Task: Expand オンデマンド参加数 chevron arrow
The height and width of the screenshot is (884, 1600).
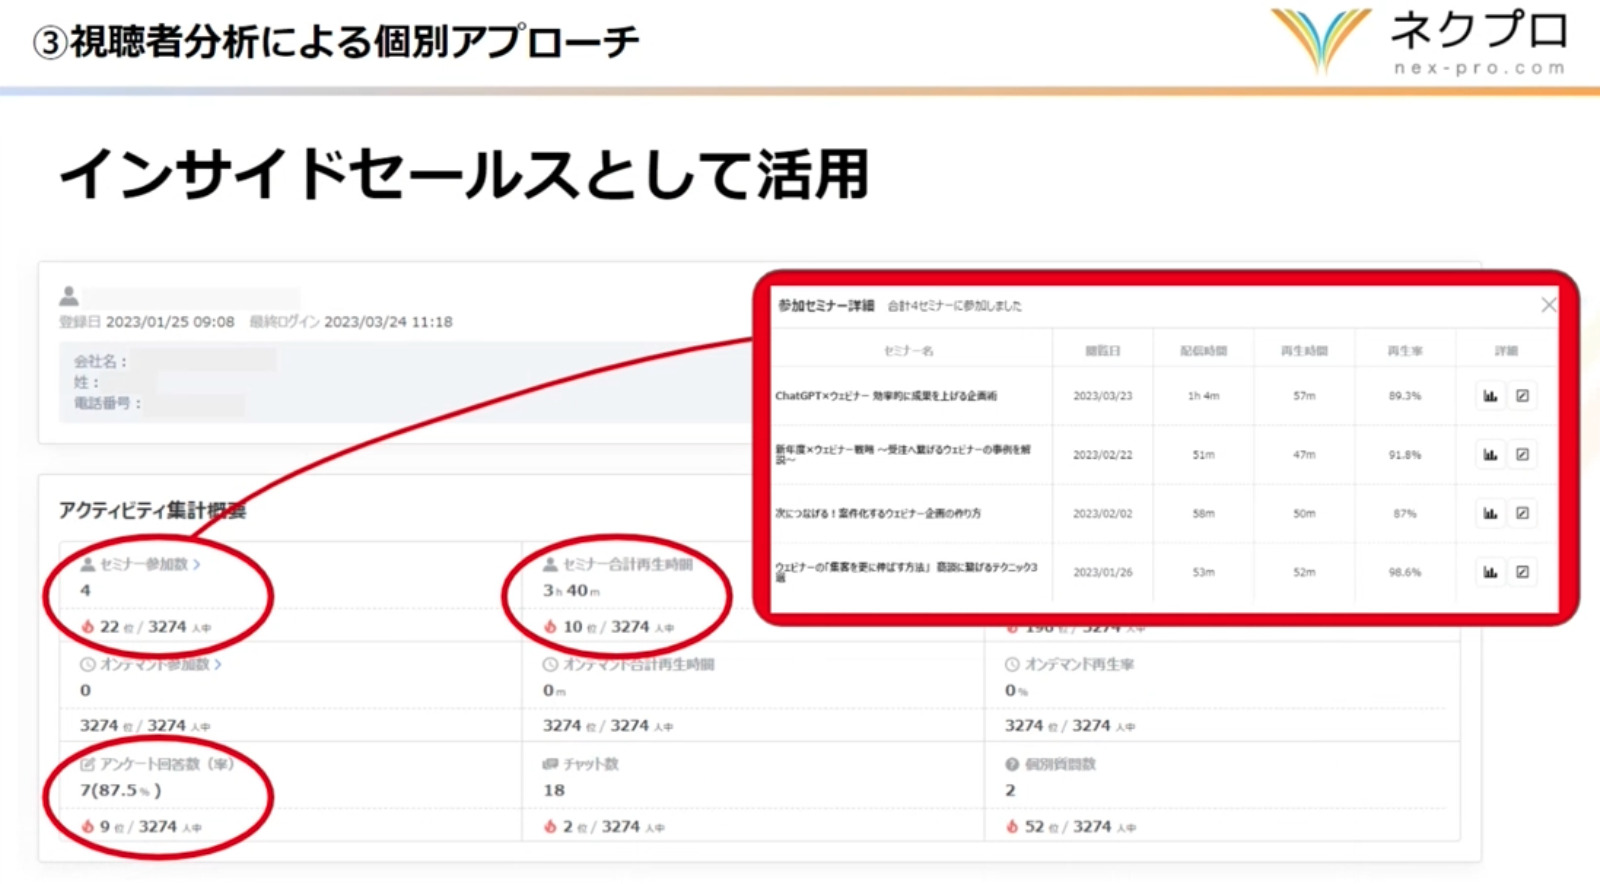Action: 218,664
